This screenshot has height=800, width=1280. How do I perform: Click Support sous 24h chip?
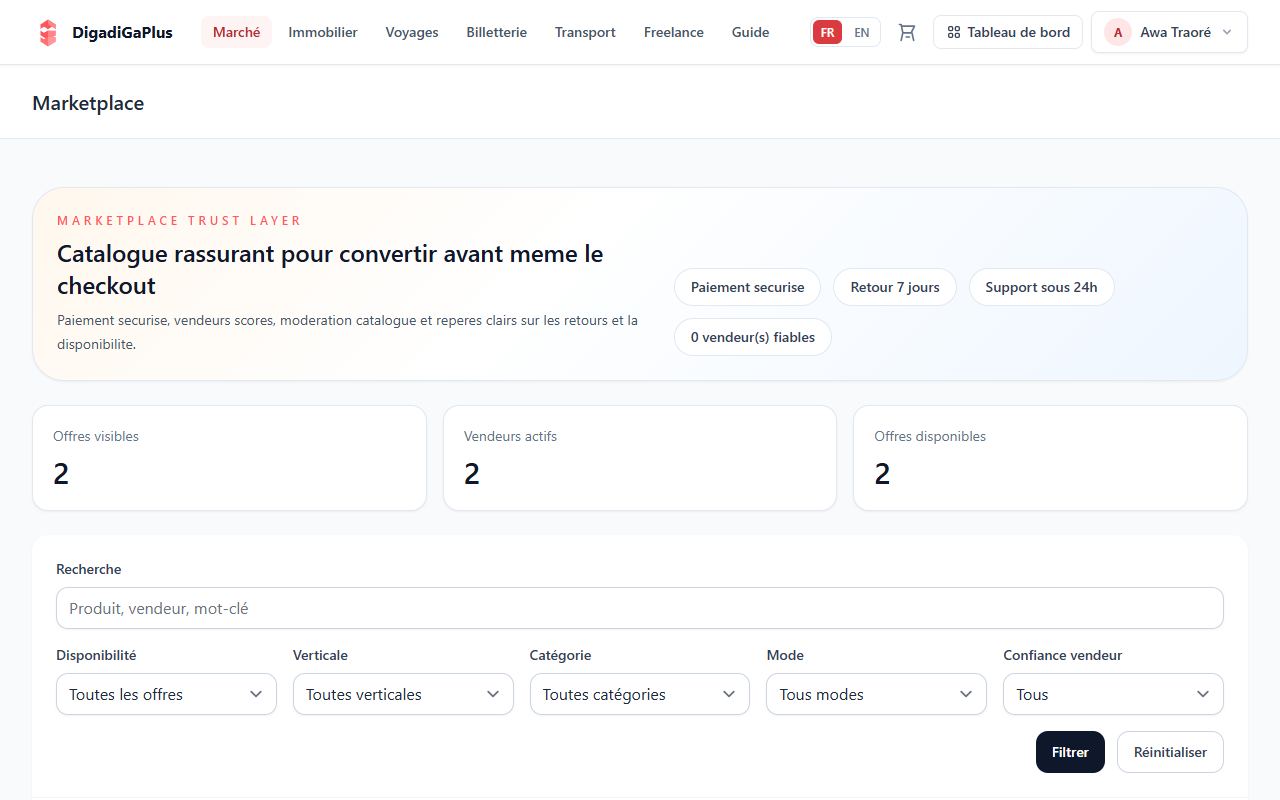click(x=1041, y=287)
